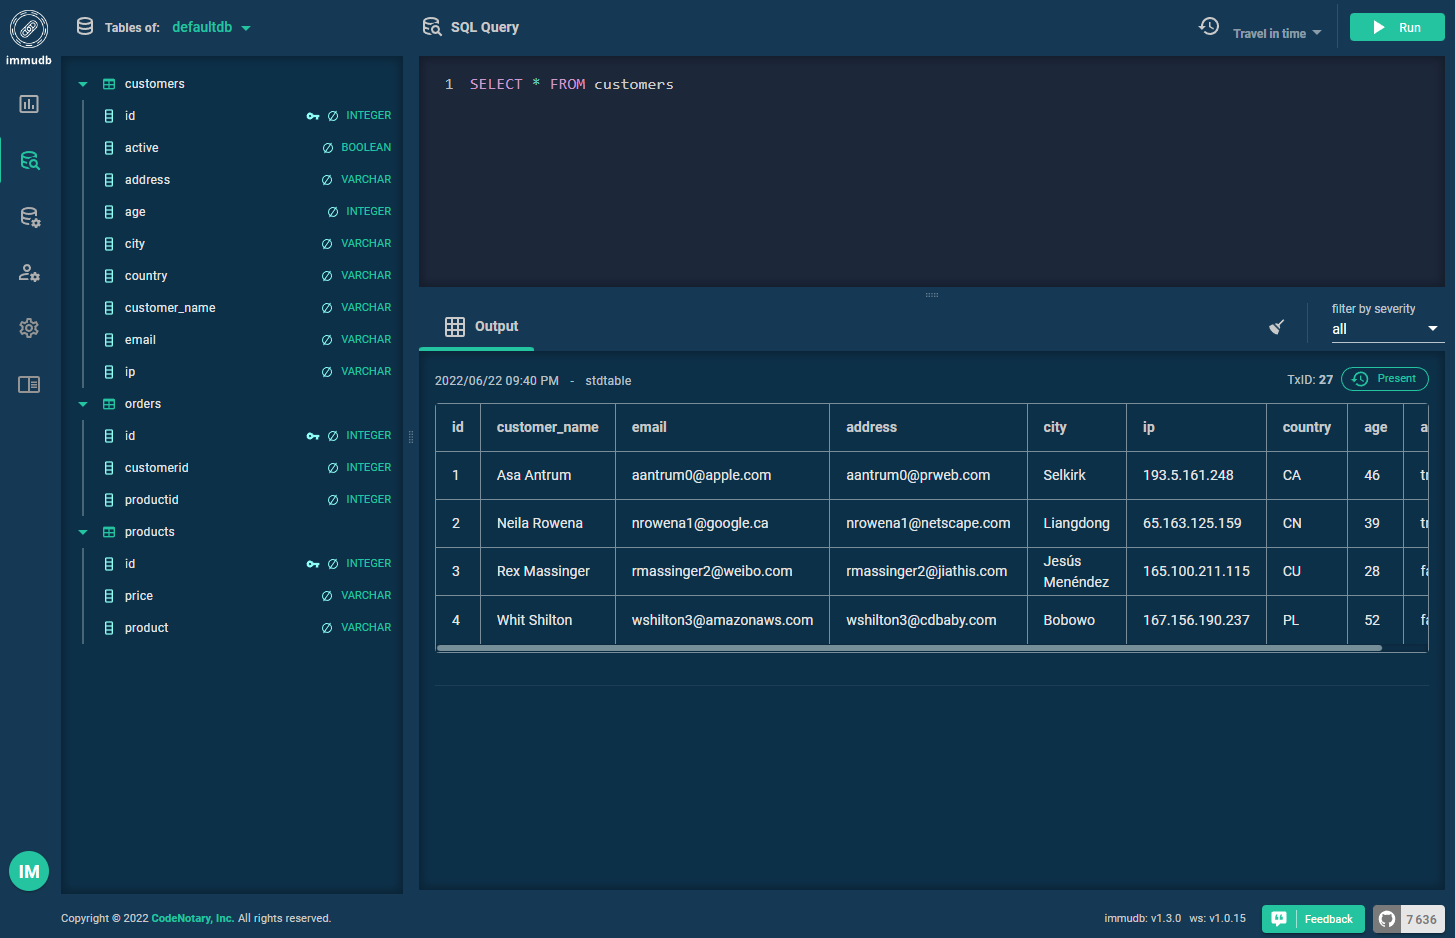Viewport: 1455px width, 938px height.
Task: Click the 7636 GitHub stars count
Action: [1421, 919]
